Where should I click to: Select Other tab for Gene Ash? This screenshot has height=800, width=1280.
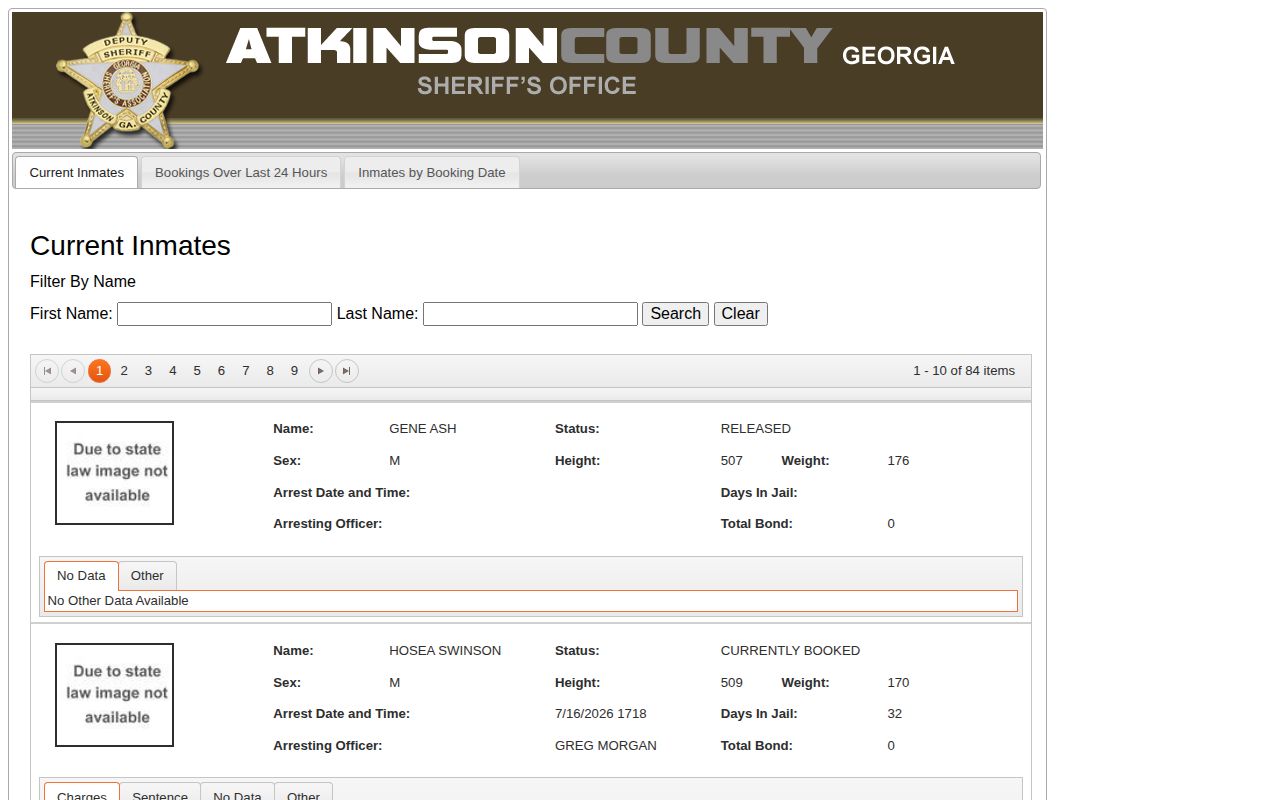click(147, 576)
